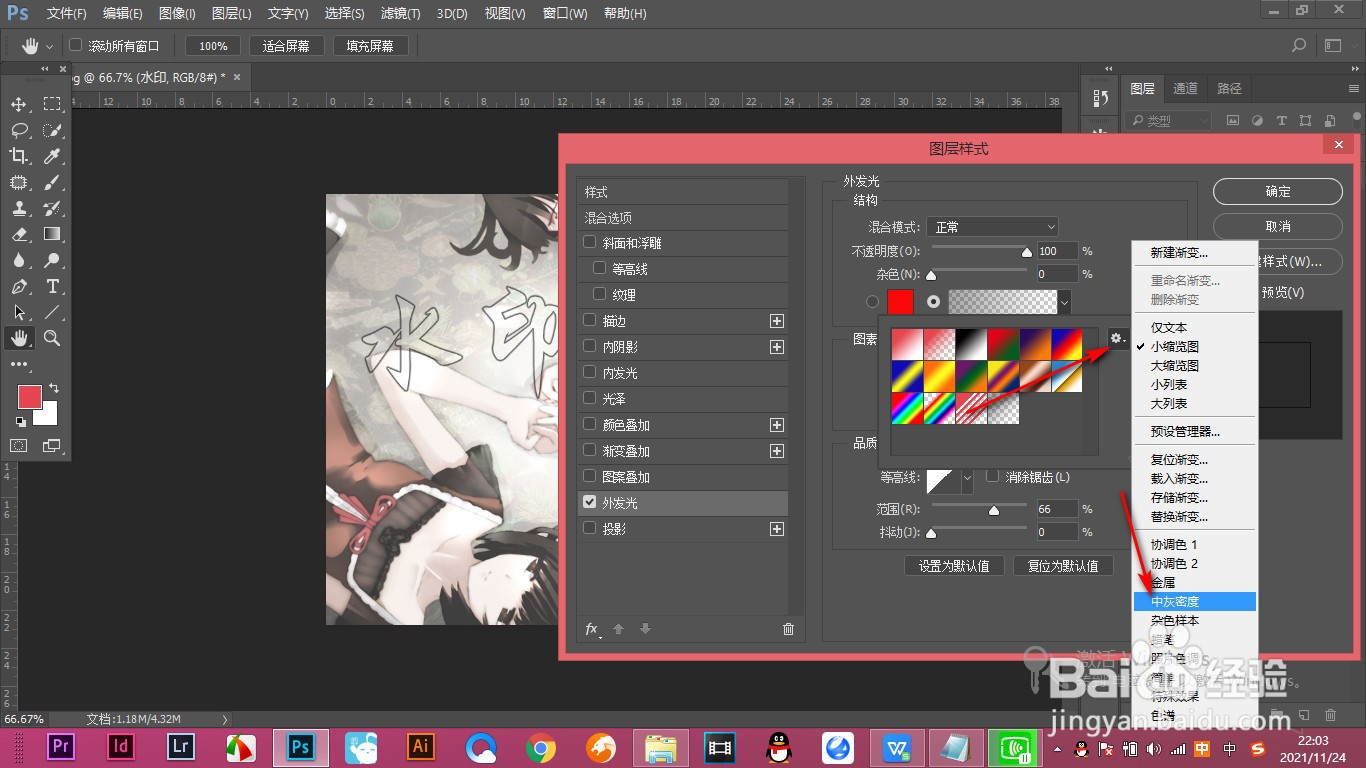Click 填充屏幕 button
This screenshot has width=1366, height=768.
point(370,46)
